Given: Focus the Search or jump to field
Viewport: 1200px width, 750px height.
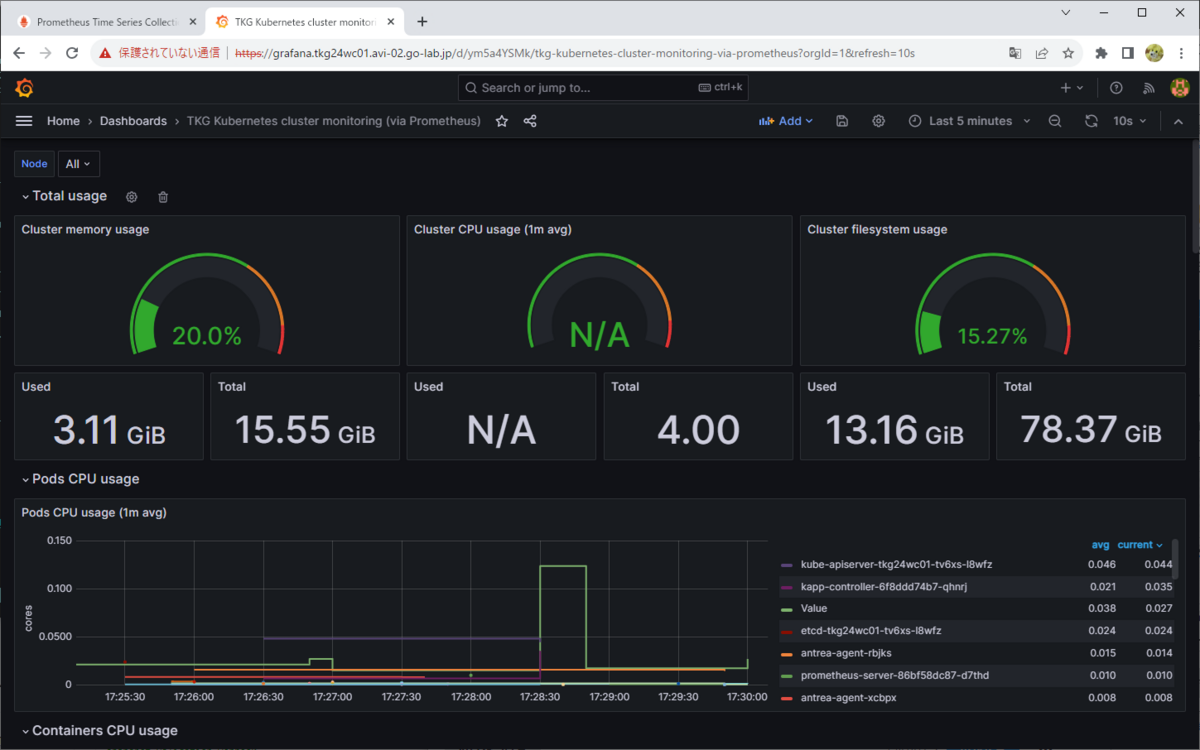Looking at the screenshot, I should pyautogui.click(x=604, y=88).
